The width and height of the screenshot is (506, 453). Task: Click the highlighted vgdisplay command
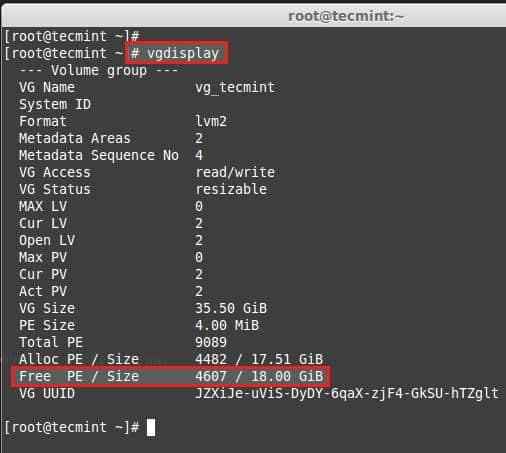[x=177, y=53]
